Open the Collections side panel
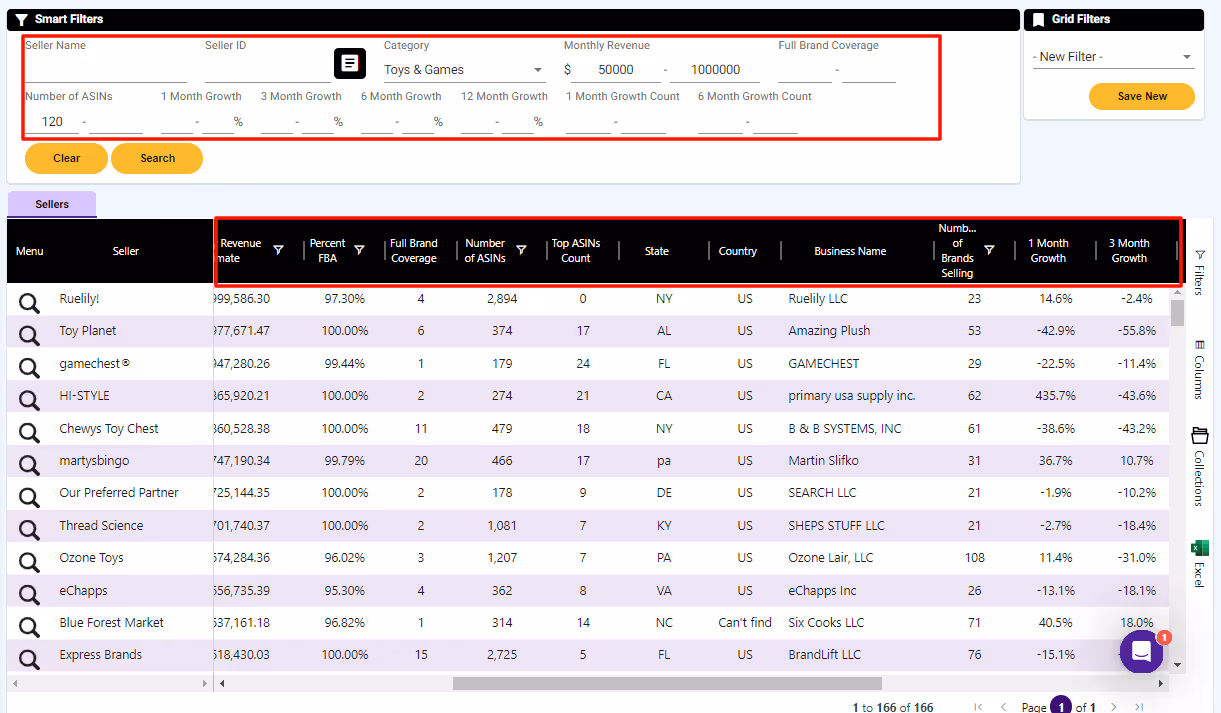The image size is (1221, 713). point(1200,467)
